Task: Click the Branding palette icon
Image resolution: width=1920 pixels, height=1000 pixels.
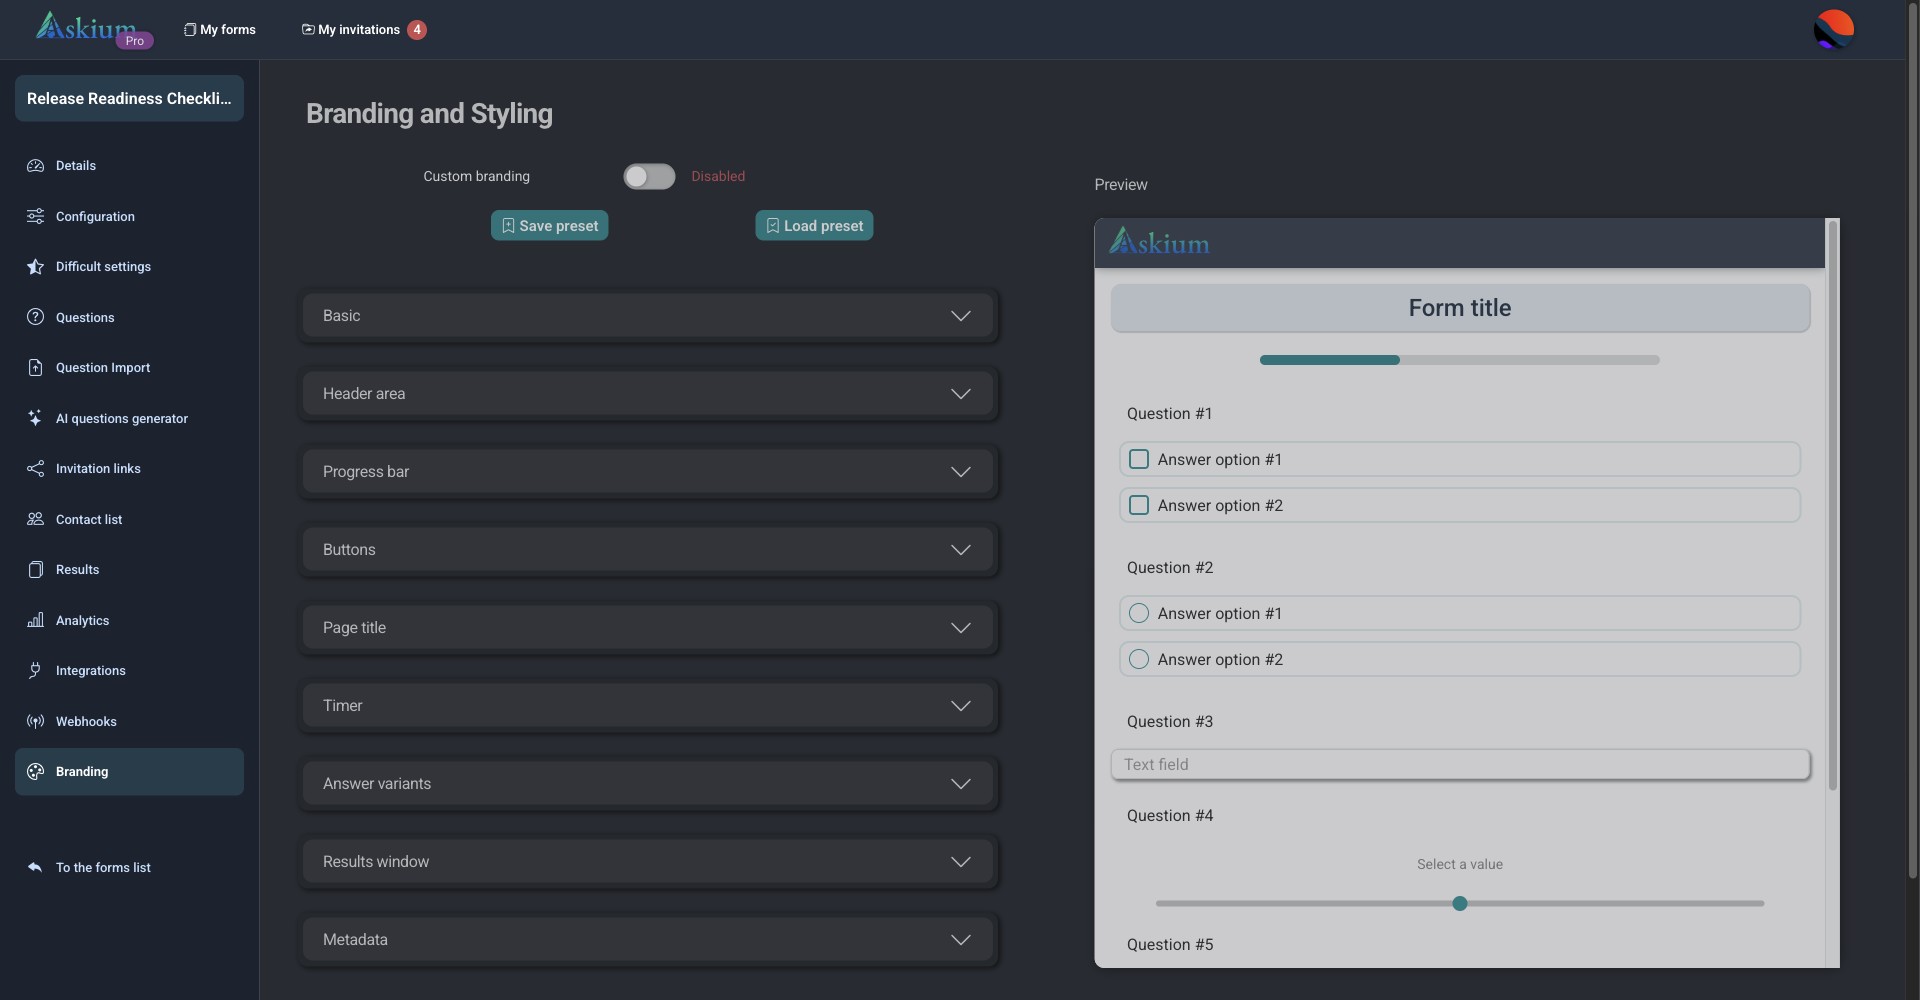Action: [35, 772]
